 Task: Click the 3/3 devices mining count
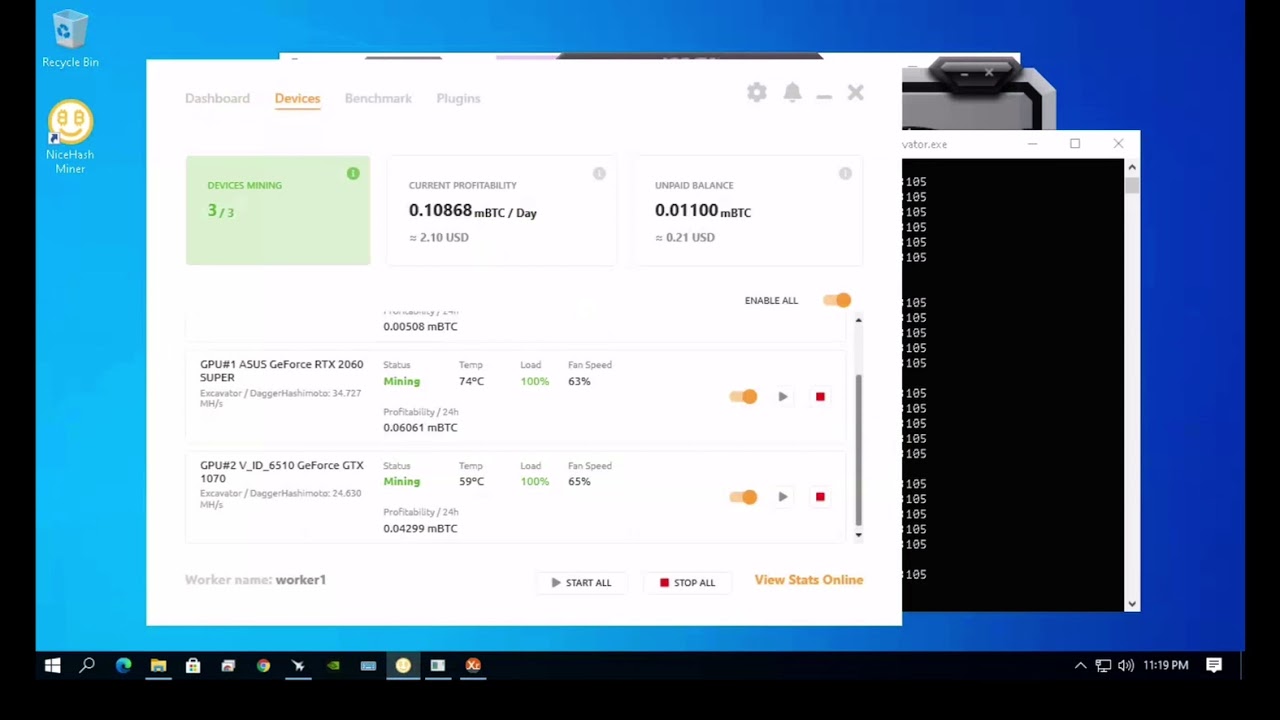click(x=220, y=211)
